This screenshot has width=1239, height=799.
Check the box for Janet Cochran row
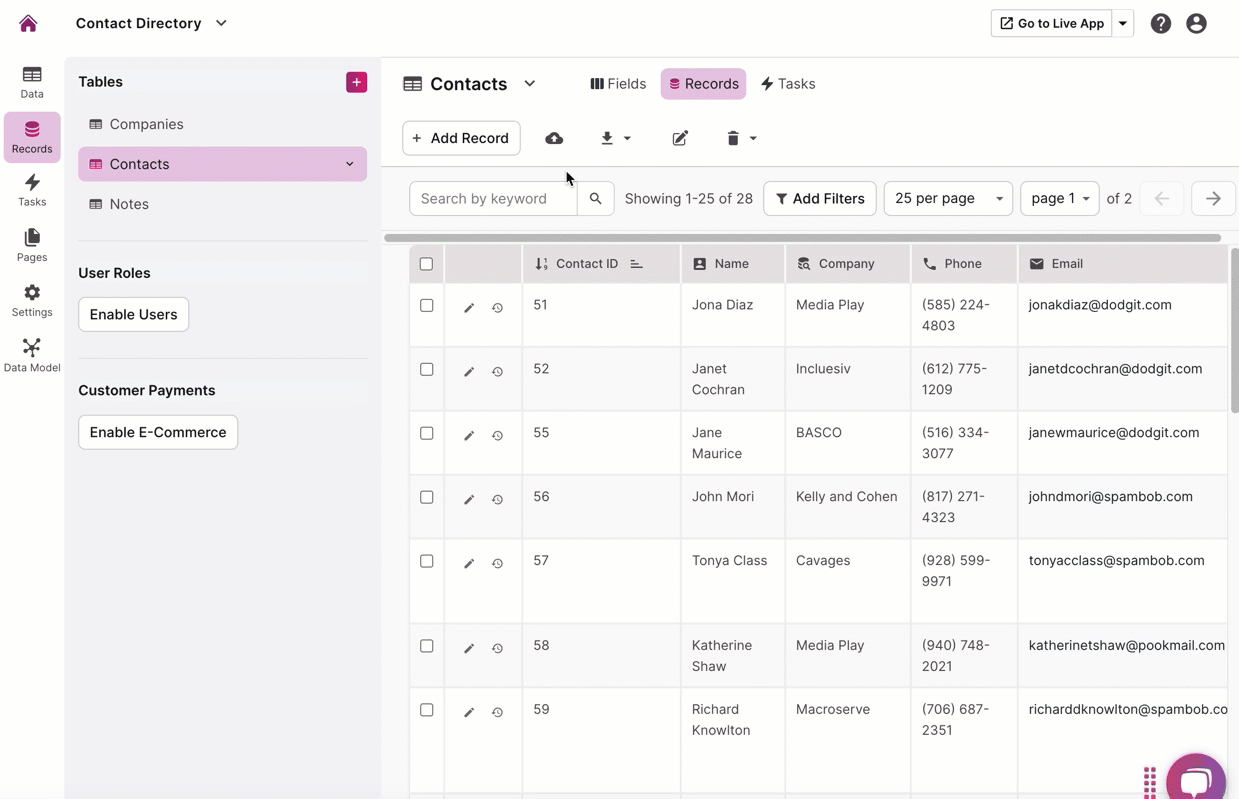coord(427,369)
